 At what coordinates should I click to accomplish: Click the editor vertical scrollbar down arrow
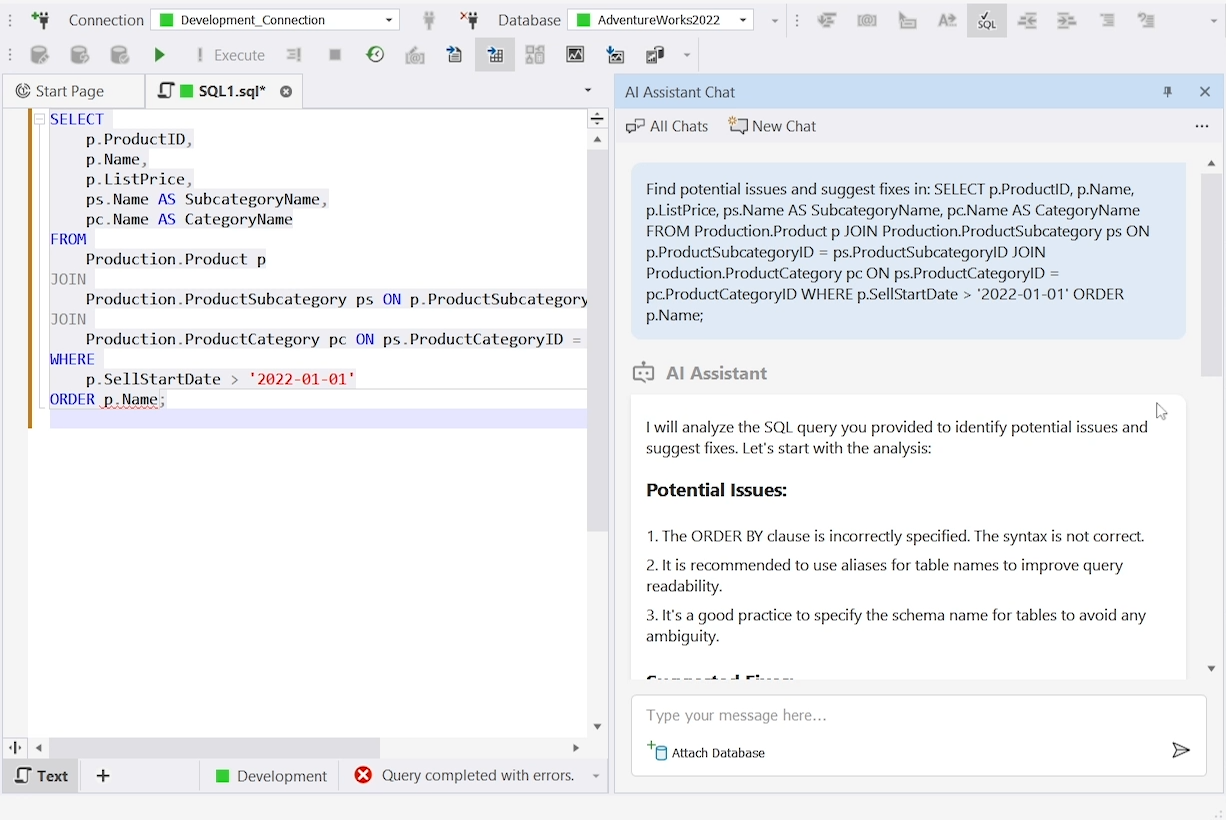(x=598, y=727)
